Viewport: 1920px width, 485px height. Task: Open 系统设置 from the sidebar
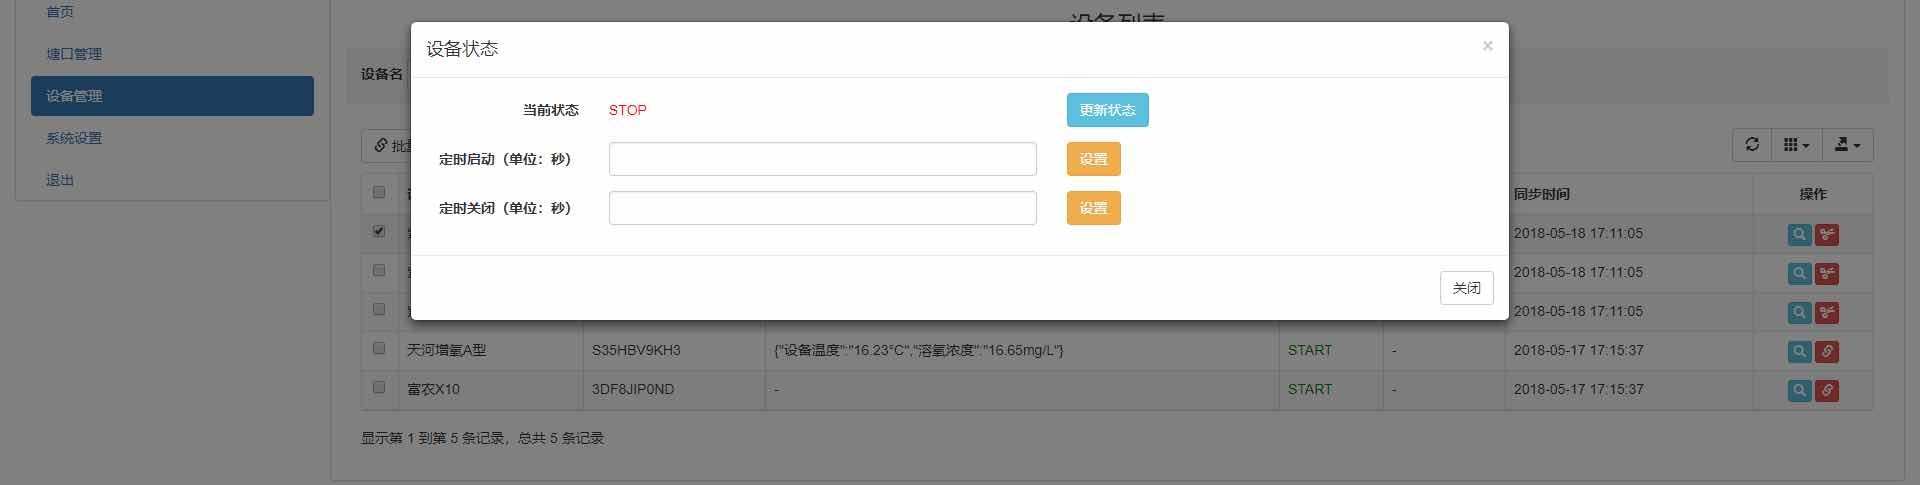(x=74, y=138)
